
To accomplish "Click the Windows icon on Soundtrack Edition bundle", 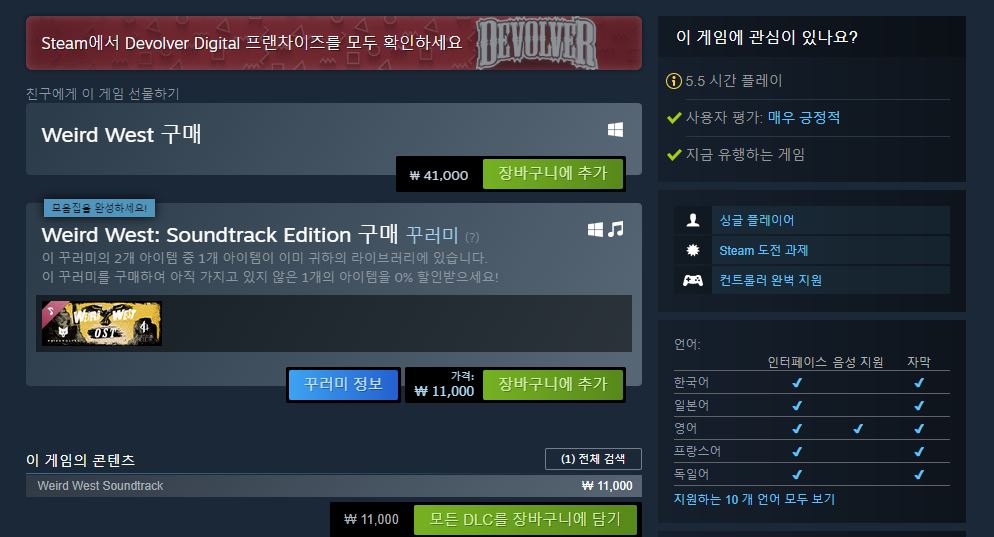I will [x=595, y=230].
